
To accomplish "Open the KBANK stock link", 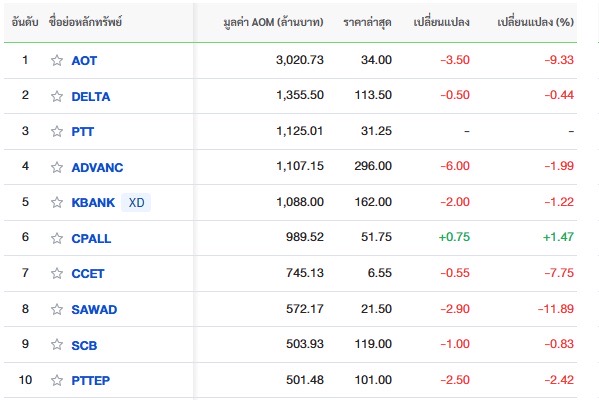I will (x=93, y=202).
